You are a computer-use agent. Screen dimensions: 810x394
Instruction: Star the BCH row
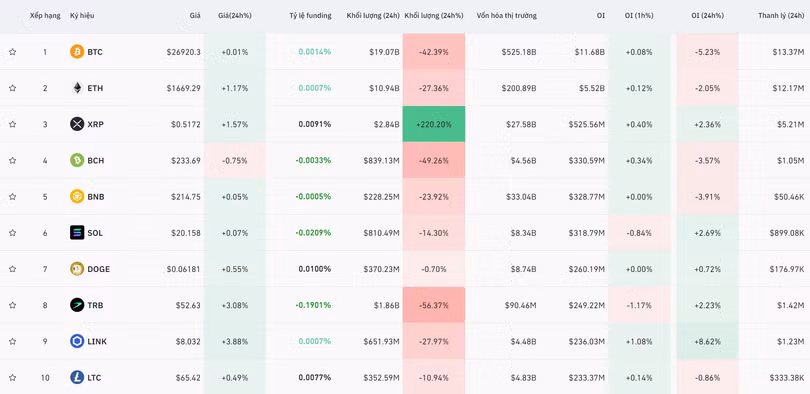pyautogui.click(x=12, y=160)
